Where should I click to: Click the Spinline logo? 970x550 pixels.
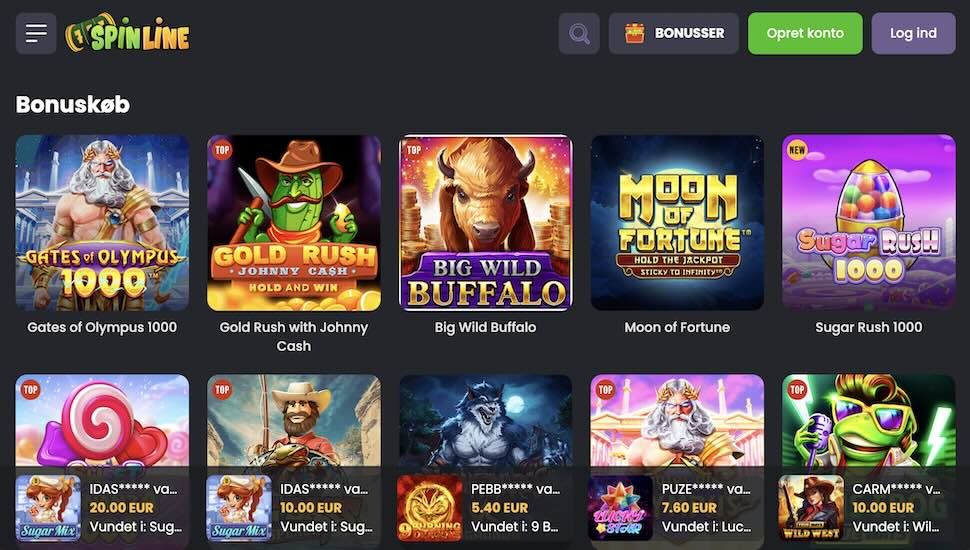pos(127,33)
